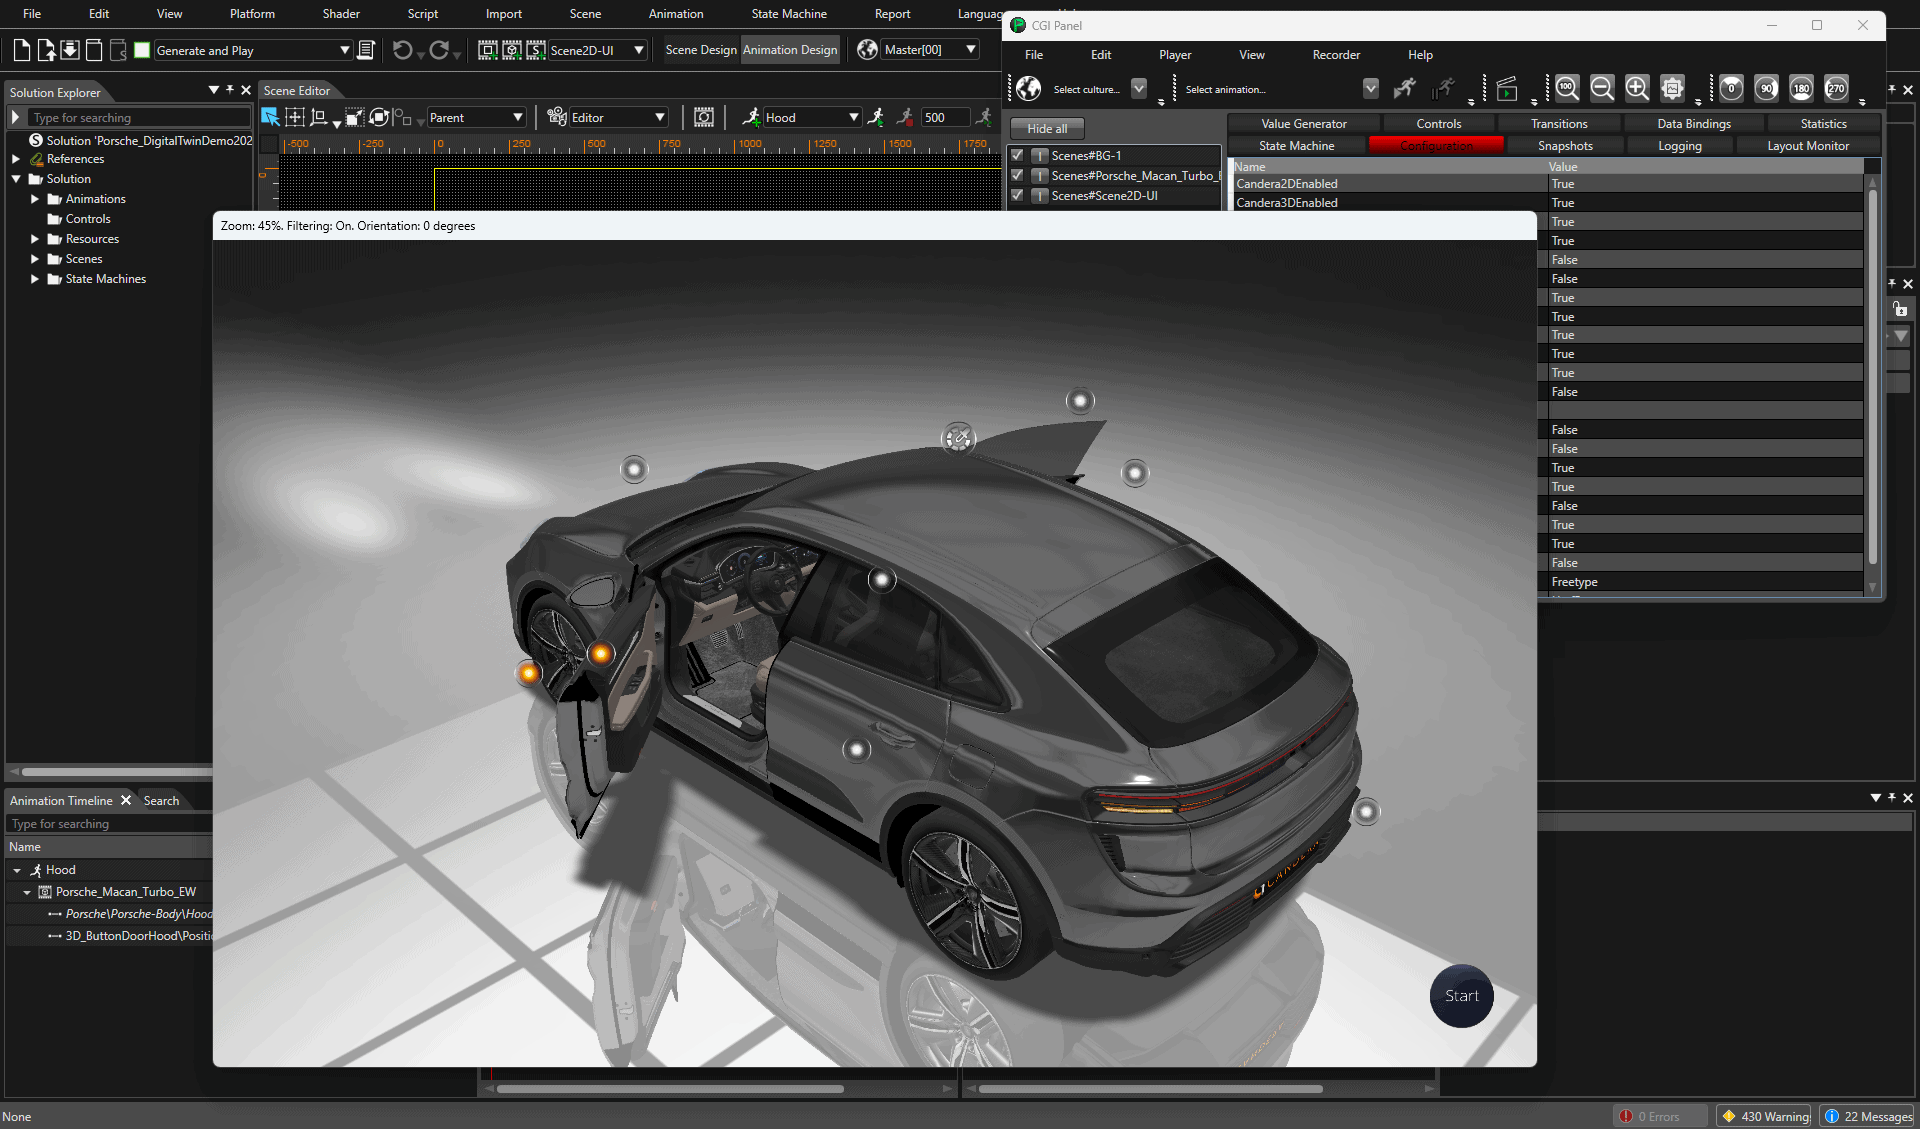Click the green square beside Generate and Play

pos(142,50)
